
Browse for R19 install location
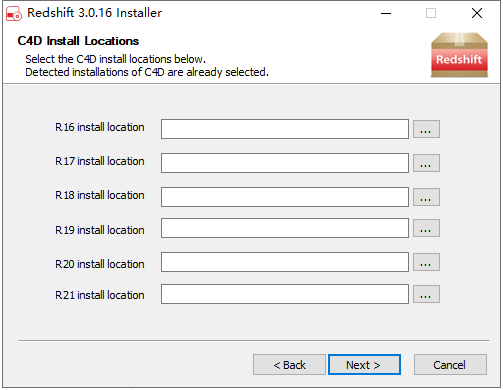tap(426, 228)
